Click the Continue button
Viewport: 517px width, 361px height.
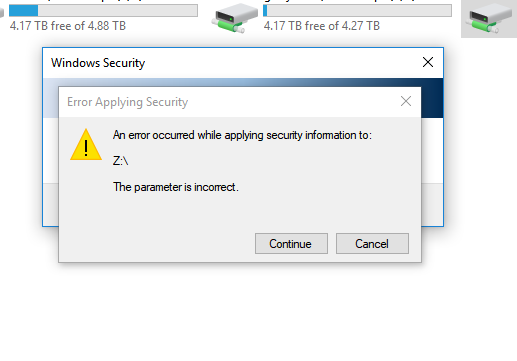point(291,244)
